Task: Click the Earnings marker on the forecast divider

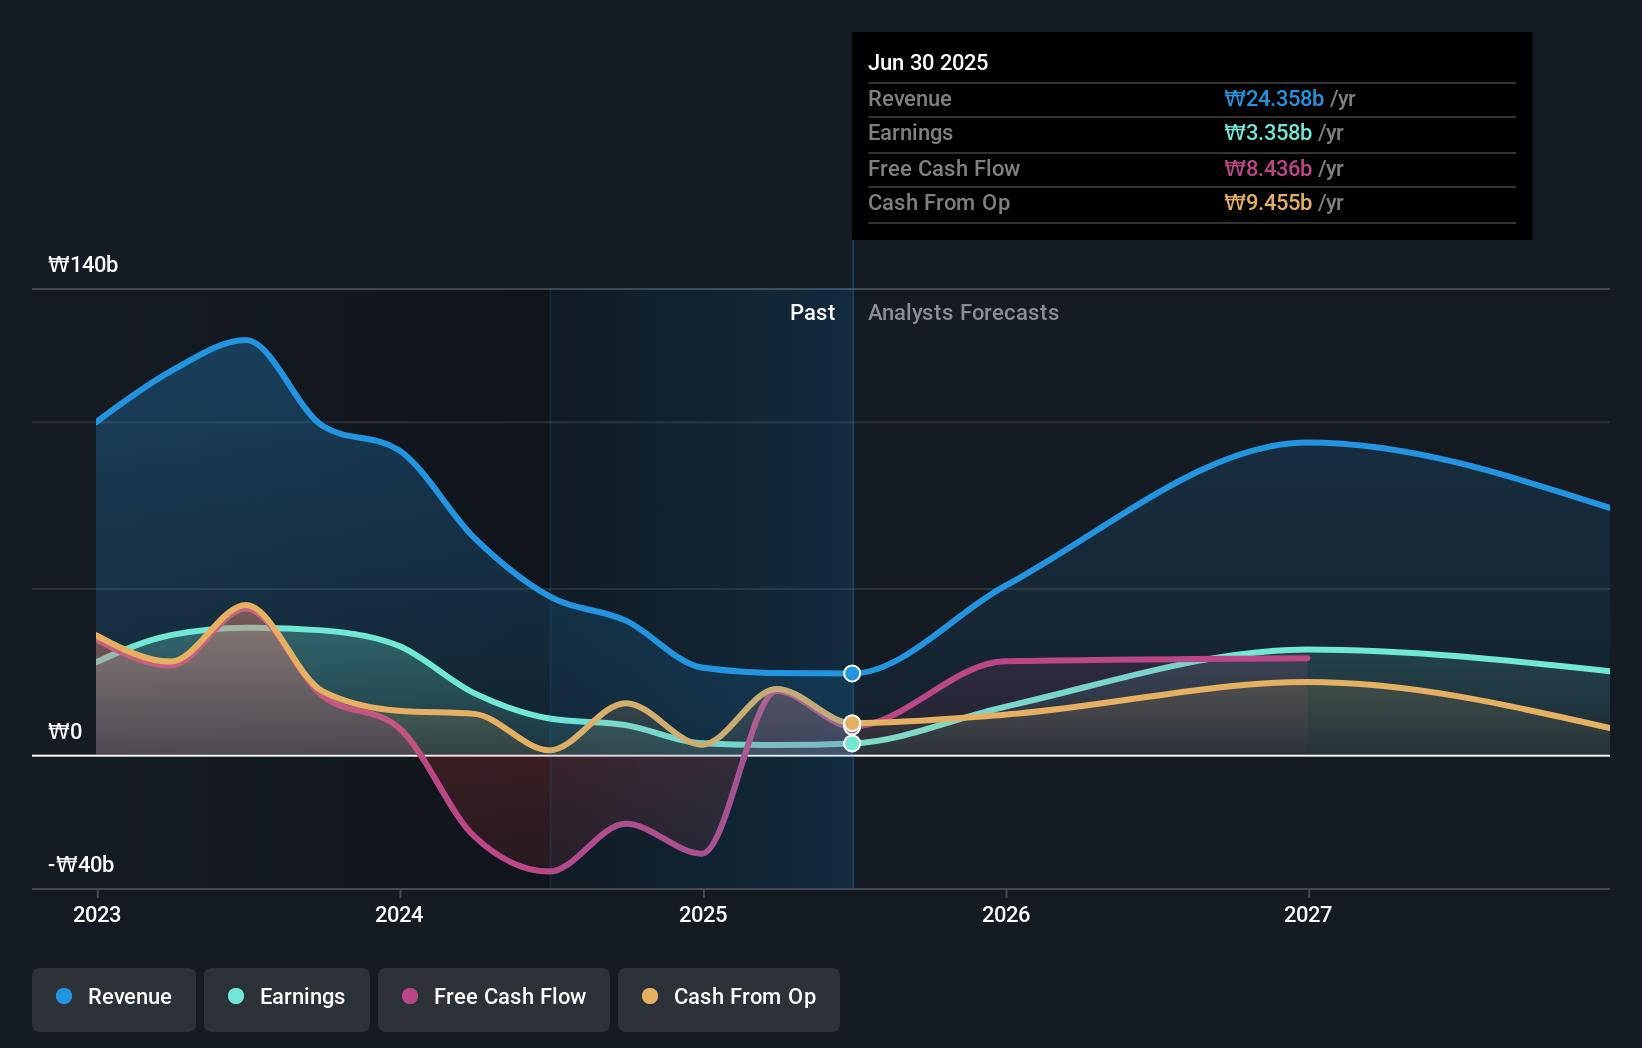Action: [851, 744]
